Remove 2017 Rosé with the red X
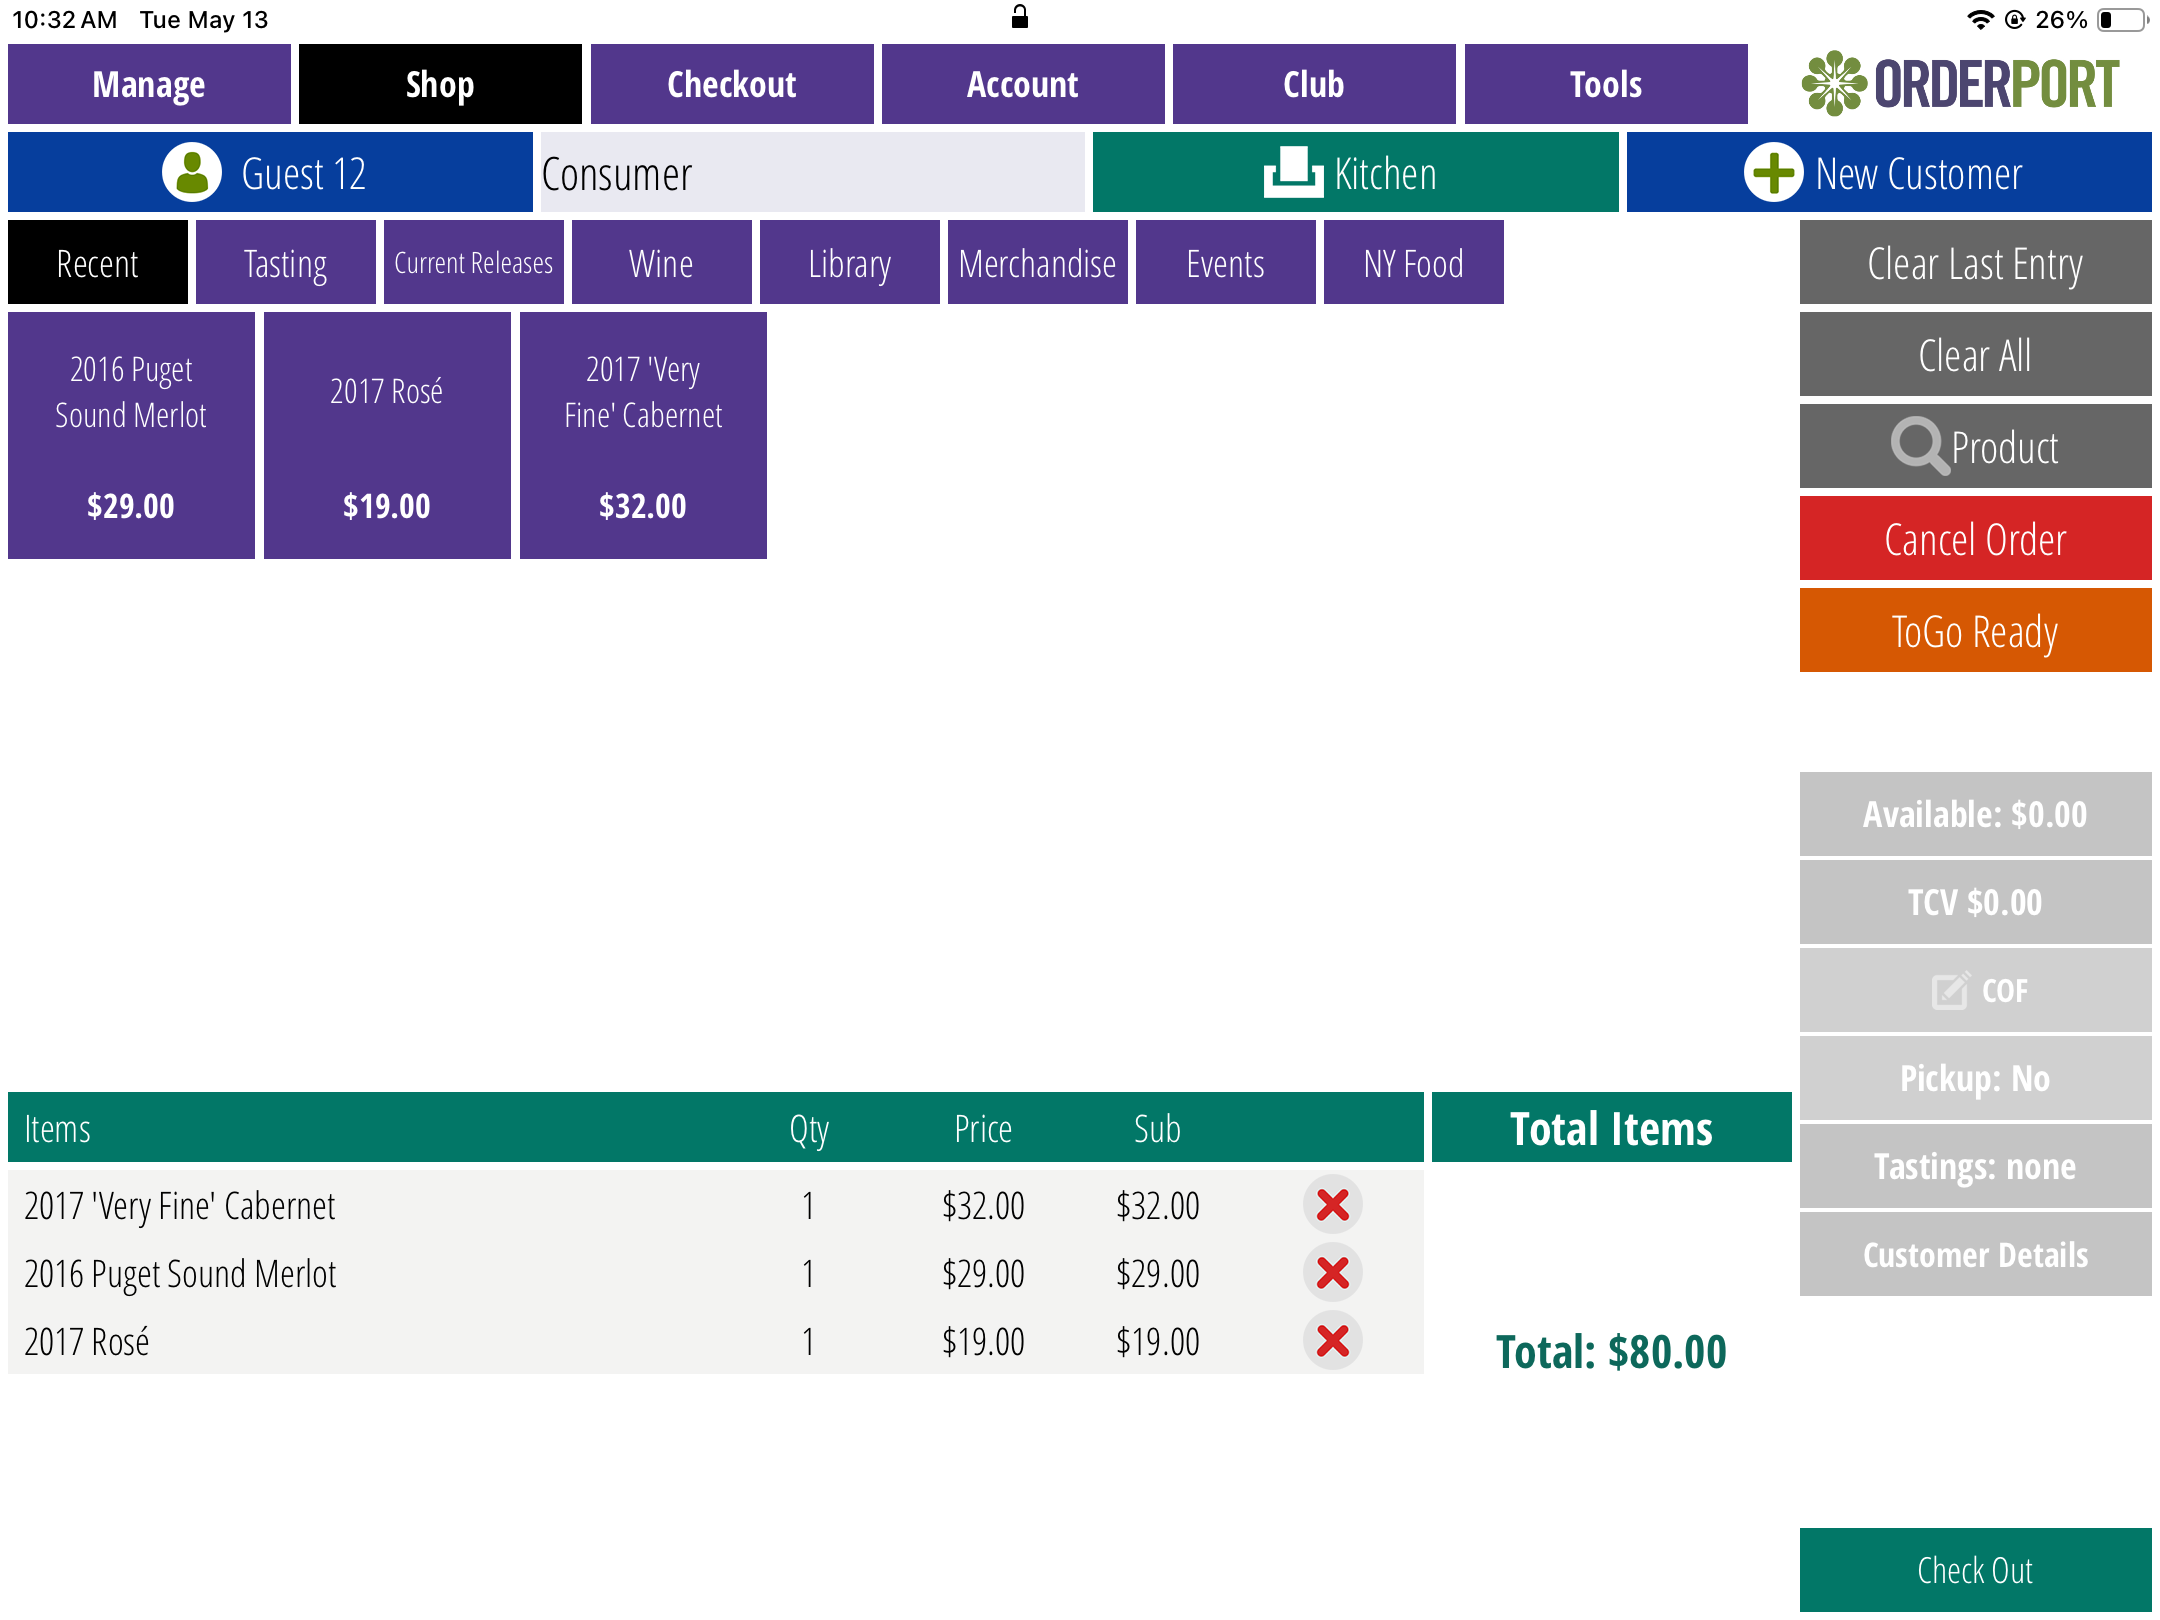The width and height of the screenshot is (2160, 1620). (1332, 1341)
